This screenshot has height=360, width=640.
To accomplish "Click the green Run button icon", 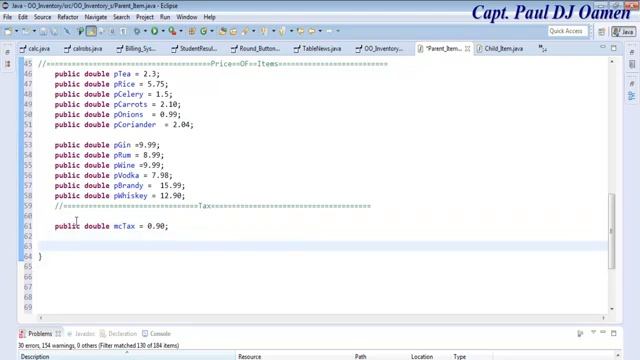I will coord(154,31).
